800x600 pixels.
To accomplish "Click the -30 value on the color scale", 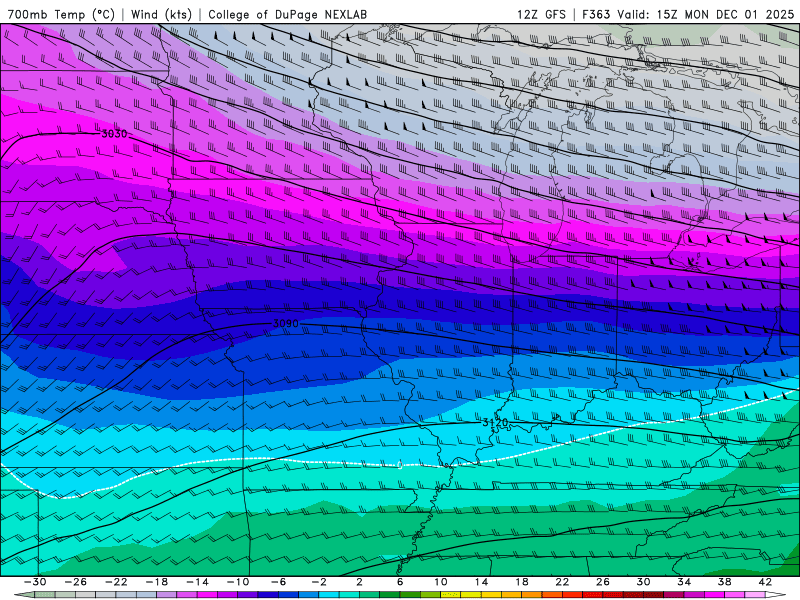I will point(35,582).
